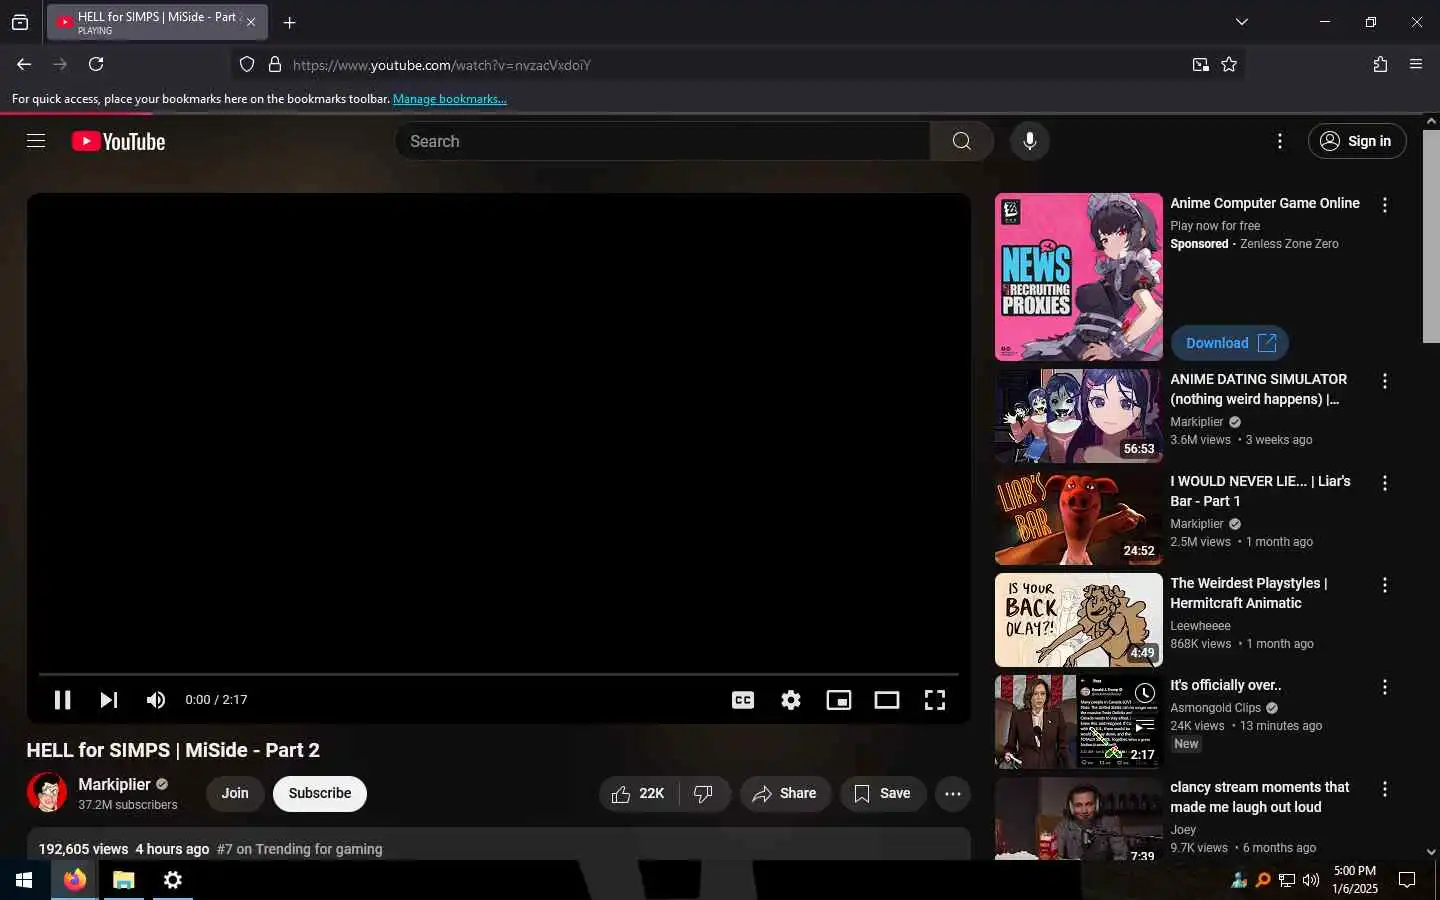1440x900 pixels.
Task: Like this video
Action: tap(639, 793)
